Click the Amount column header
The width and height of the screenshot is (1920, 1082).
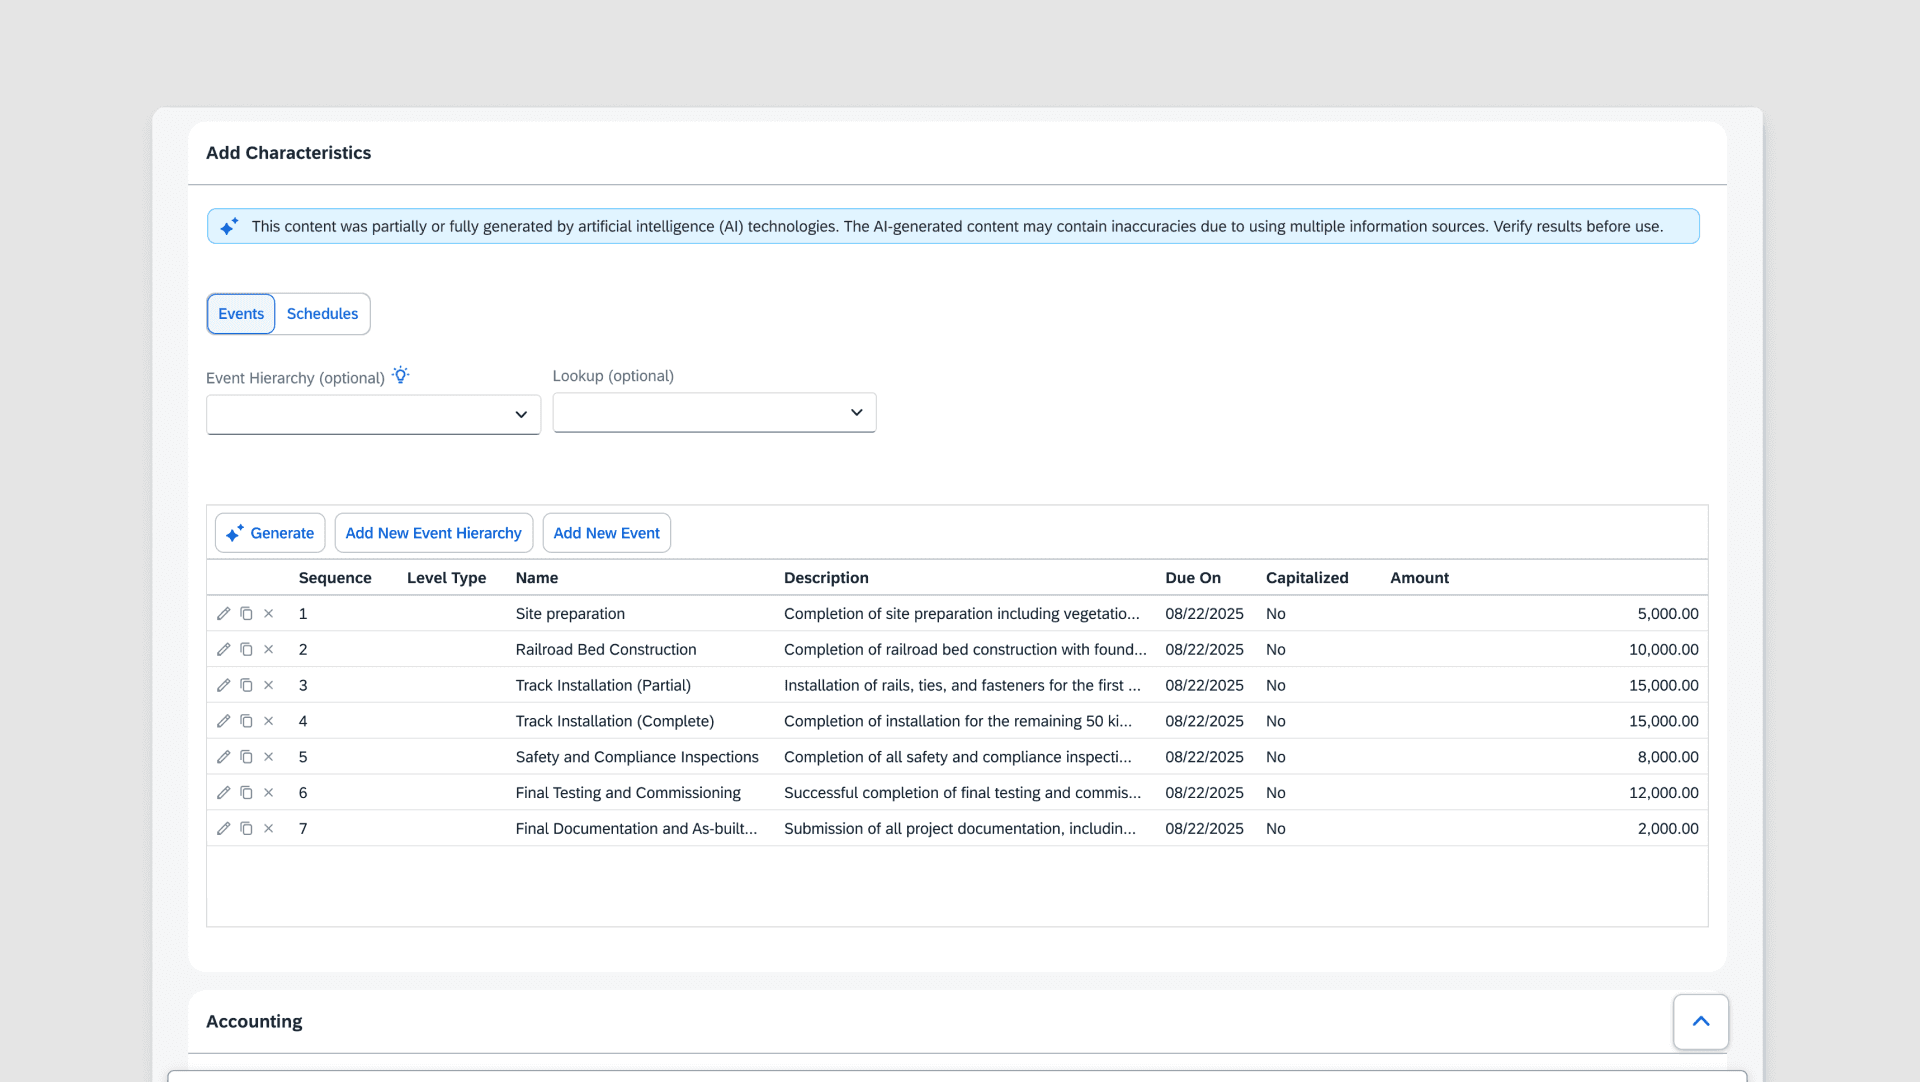[1419, 578]
